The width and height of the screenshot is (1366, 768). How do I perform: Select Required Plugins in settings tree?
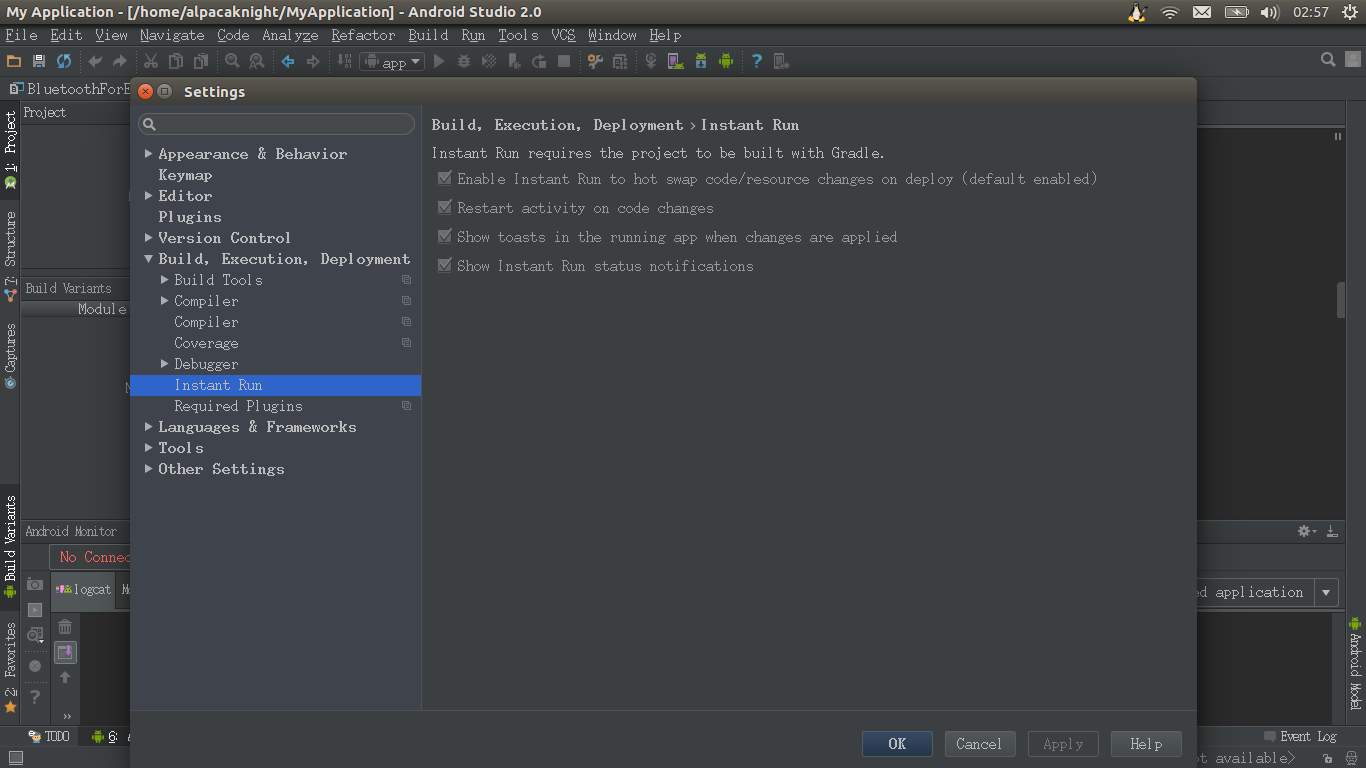238,406
